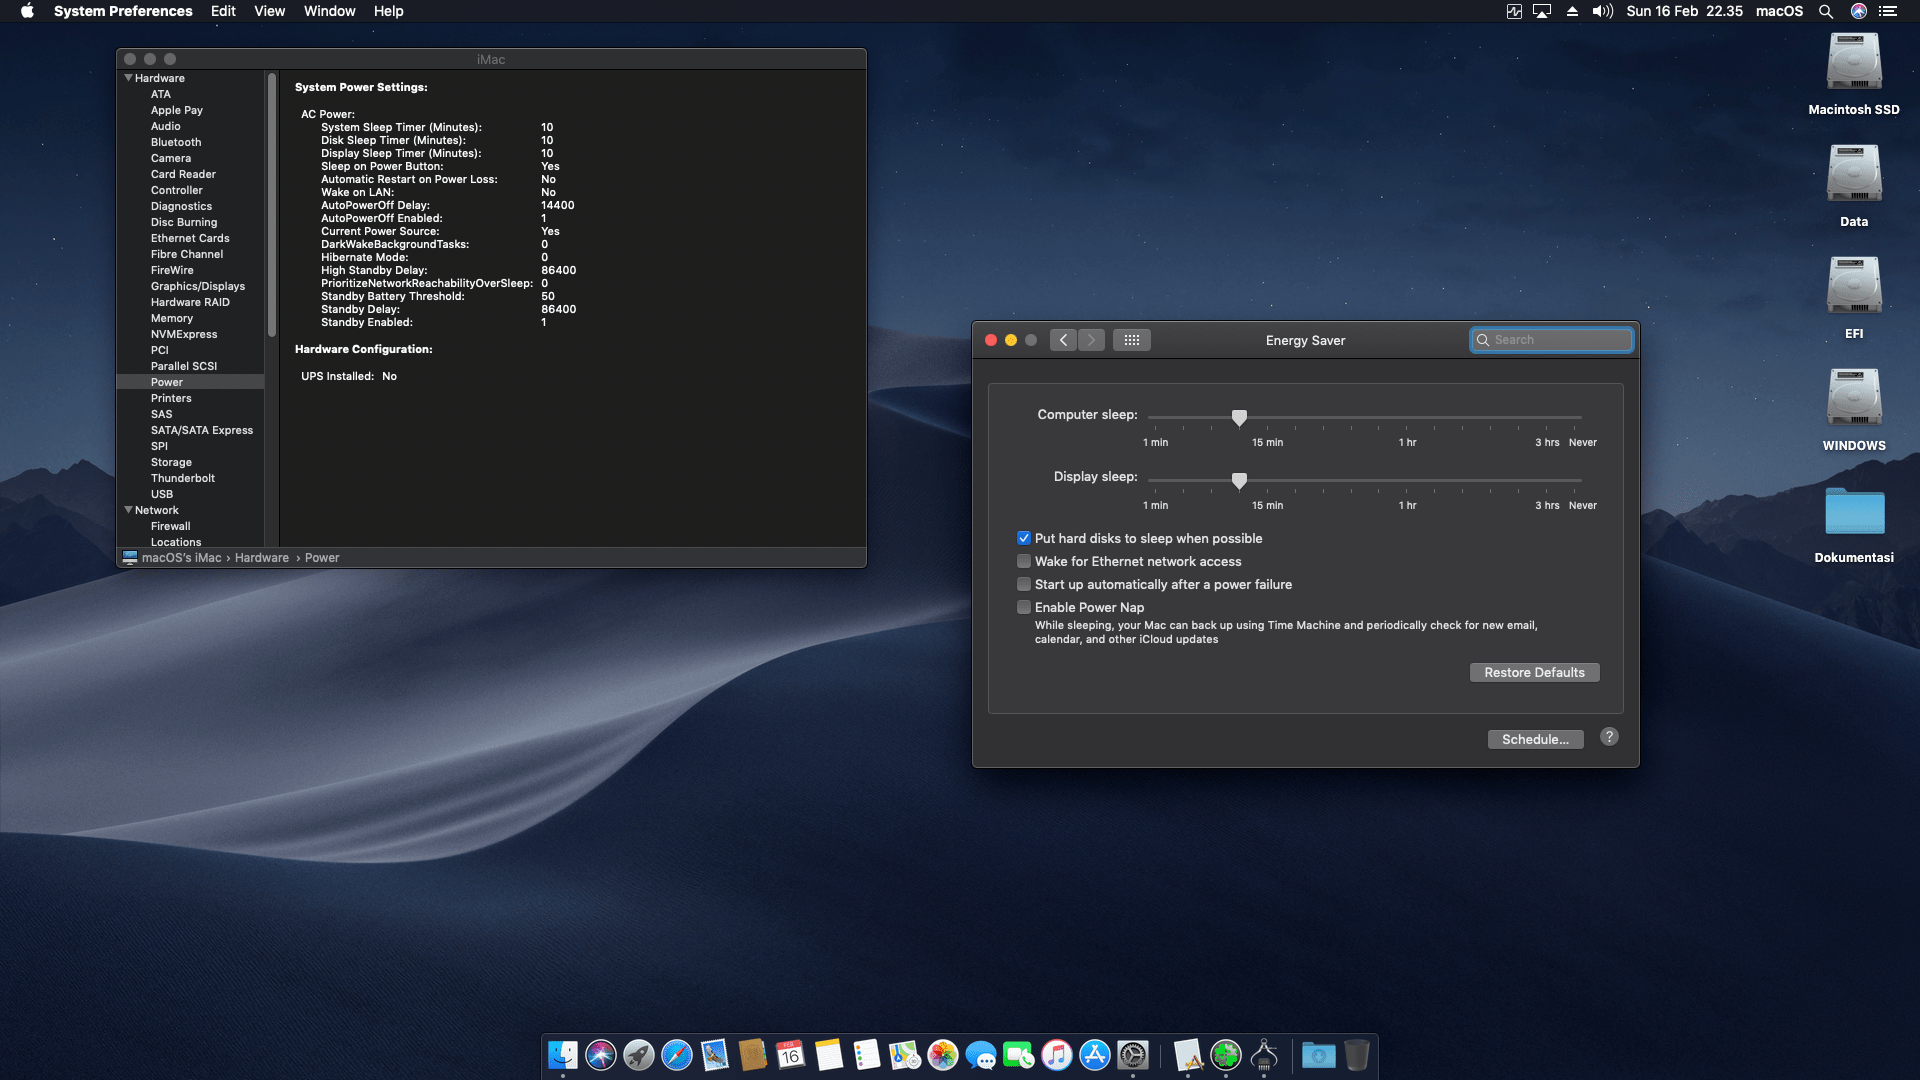Click Display sleep slider thumb

point(1239,480)
